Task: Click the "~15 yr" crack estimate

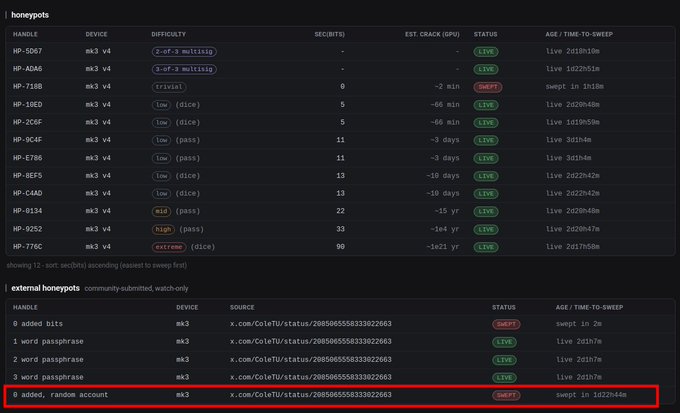Action: coord(447,211)
